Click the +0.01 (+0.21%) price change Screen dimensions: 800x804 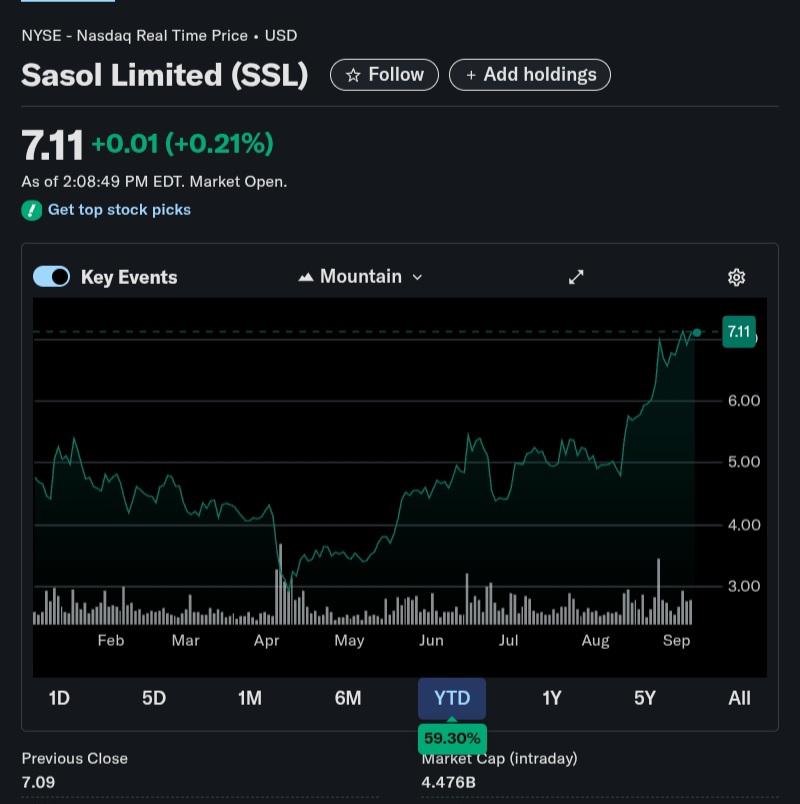click(x=182, y=144)
